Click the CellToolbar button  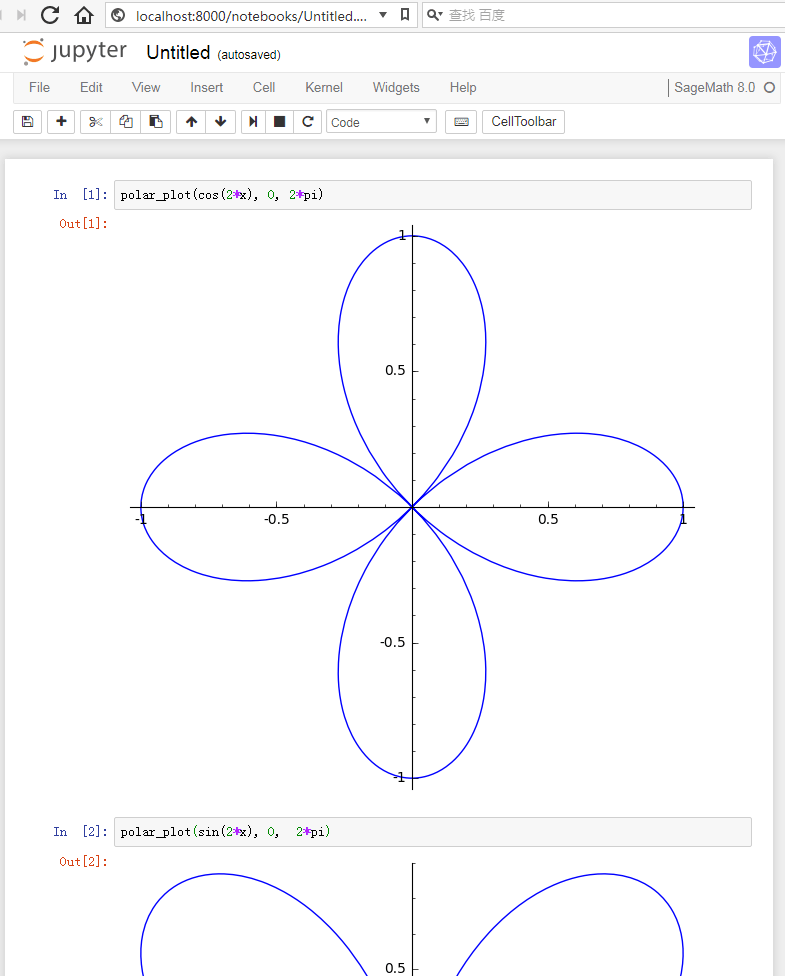[524, 122]
